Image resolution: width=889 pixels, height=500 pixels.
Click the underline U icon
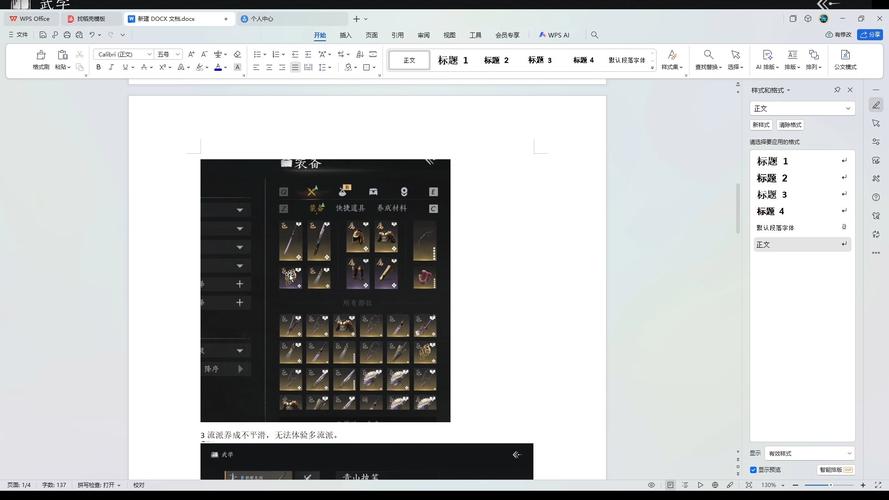(x=125, y=67)
